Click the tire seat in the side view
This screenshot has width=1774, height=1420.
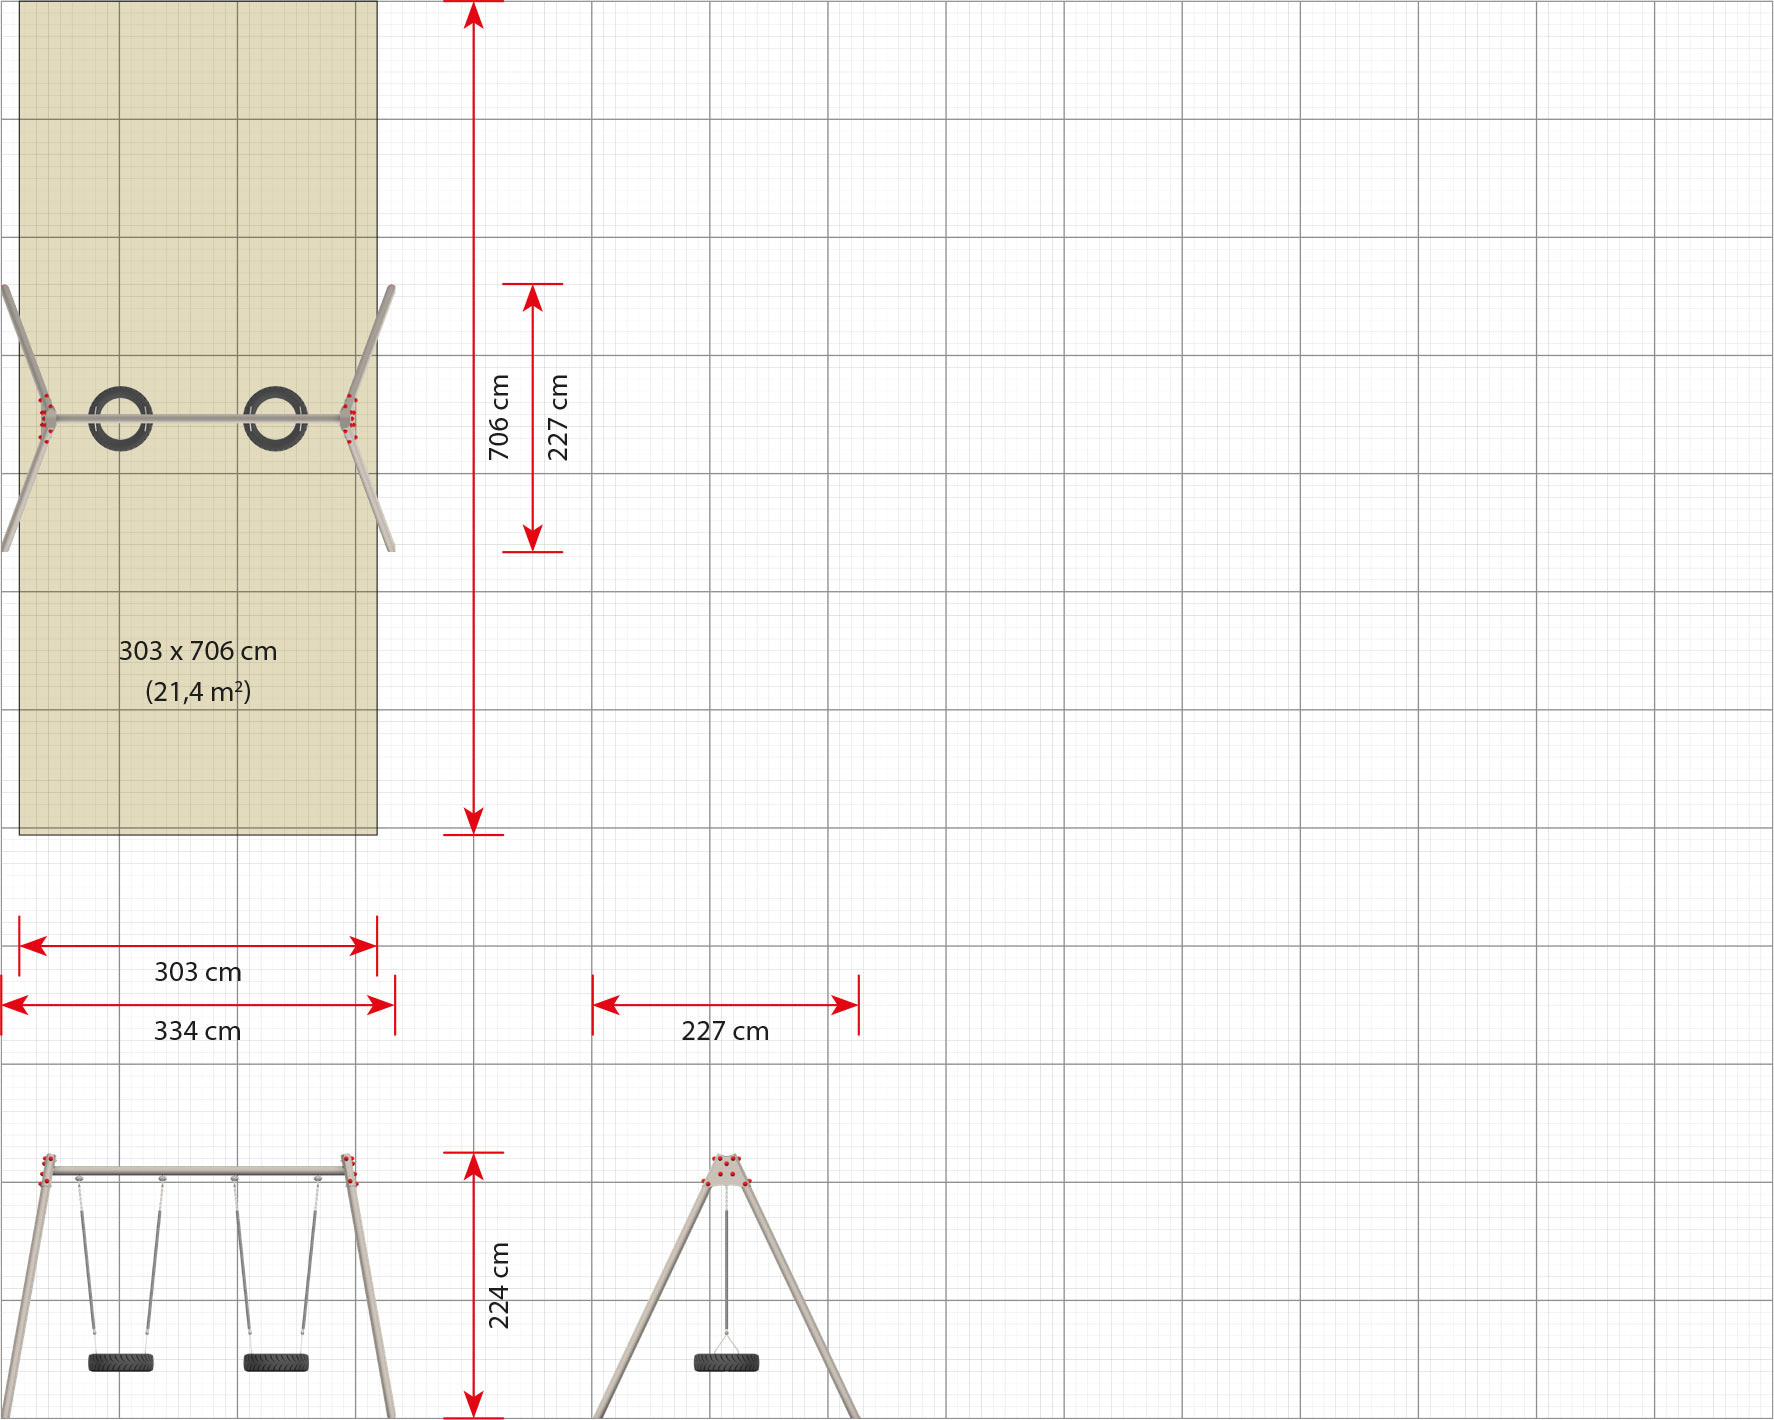tap(726, 1362)
